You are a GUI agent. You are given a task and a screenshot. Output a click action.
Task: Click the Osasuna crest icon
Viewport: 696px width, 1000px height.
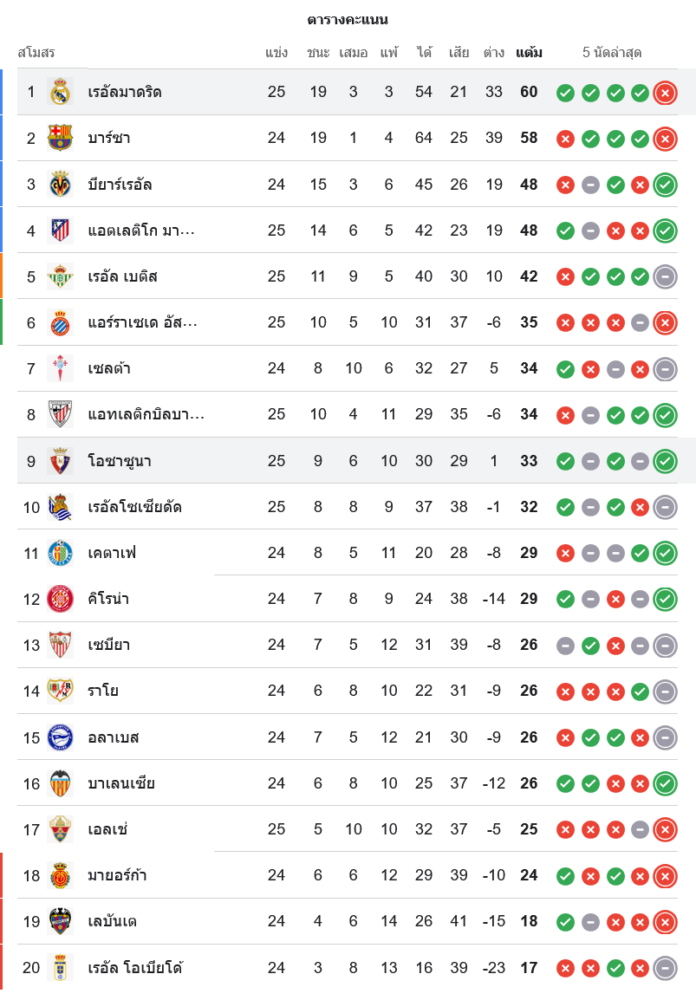[x=60, y=461]
